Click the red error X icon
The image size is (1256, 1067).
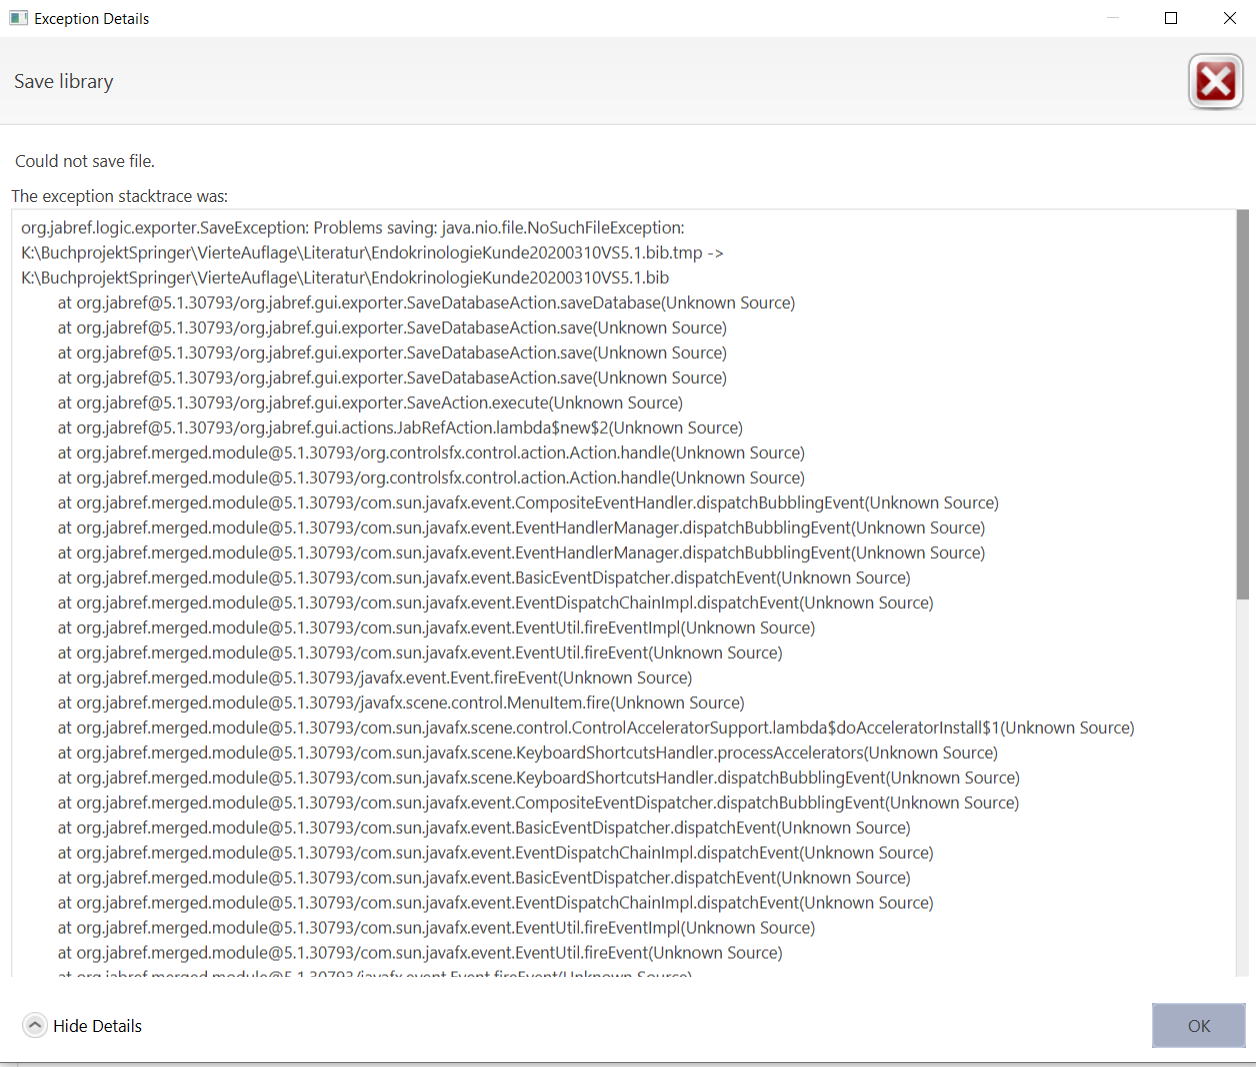pos(1215,82)
